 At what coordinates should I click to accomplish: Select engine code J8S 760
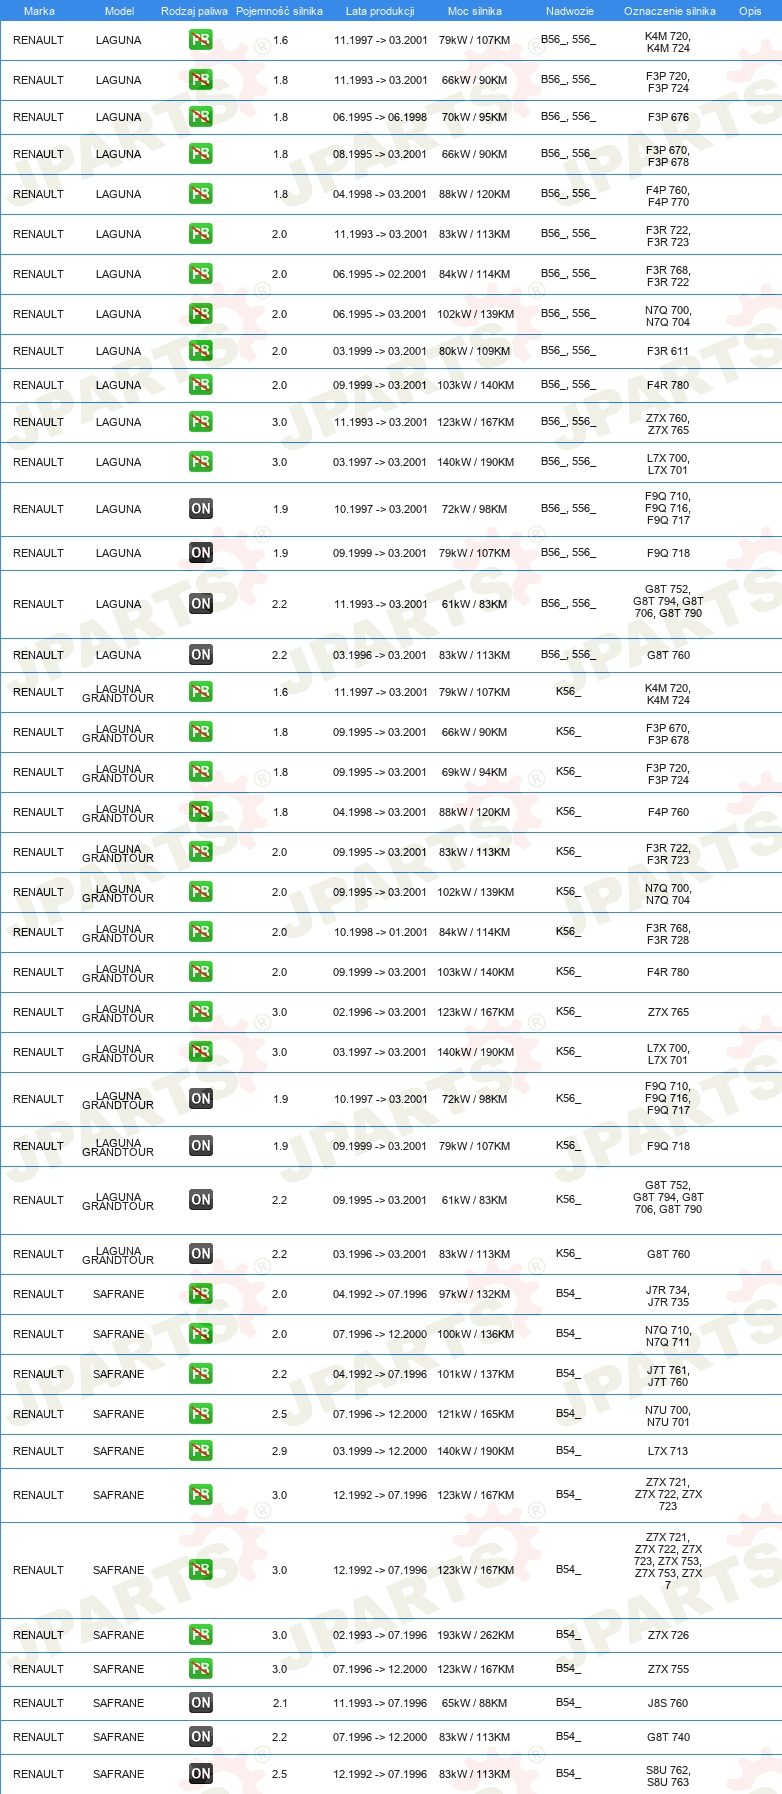668,1703
